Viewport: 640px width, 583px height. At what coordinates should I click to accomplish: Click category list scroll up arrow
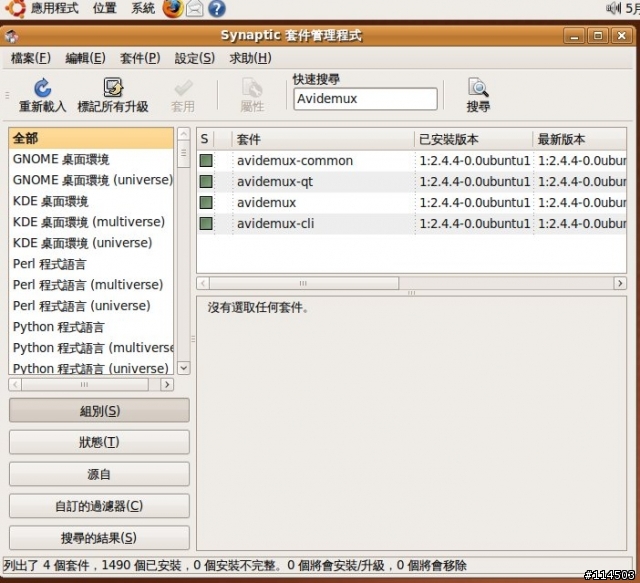click(x=184, y=134)
